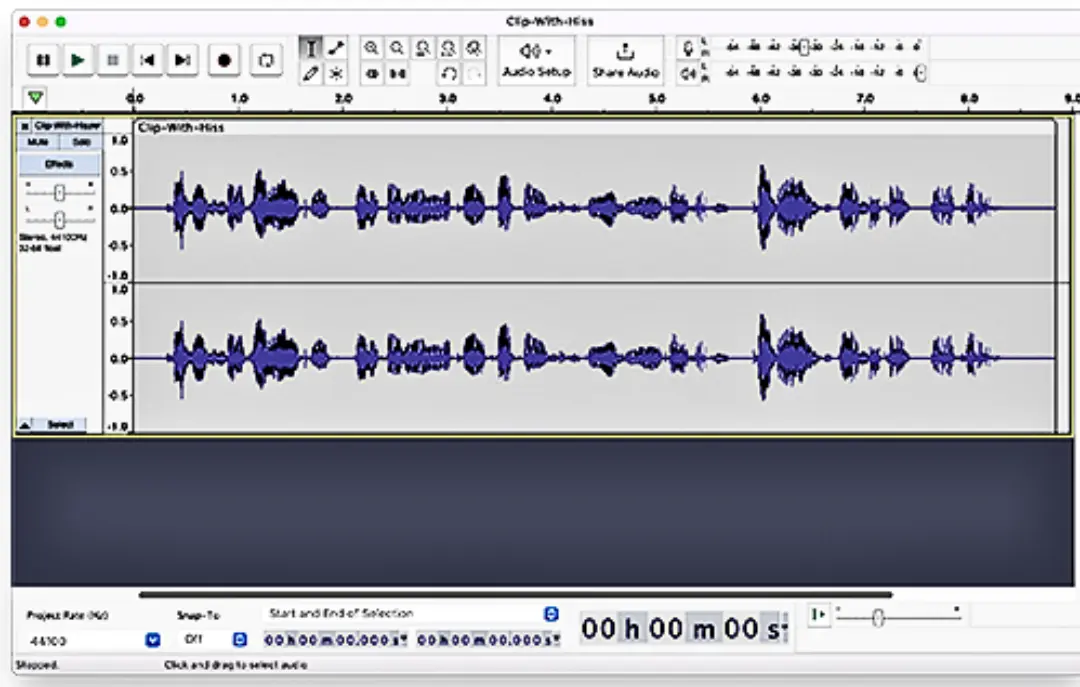
Task: Open the large time display format menu
Action: pyautogui.click(x=785, y=628)
